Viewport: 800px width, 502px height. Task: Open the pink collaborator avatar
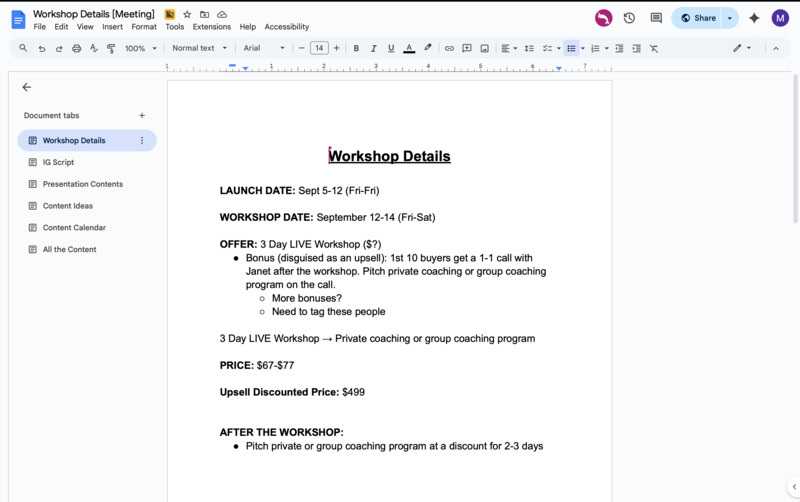click(604, 18)
